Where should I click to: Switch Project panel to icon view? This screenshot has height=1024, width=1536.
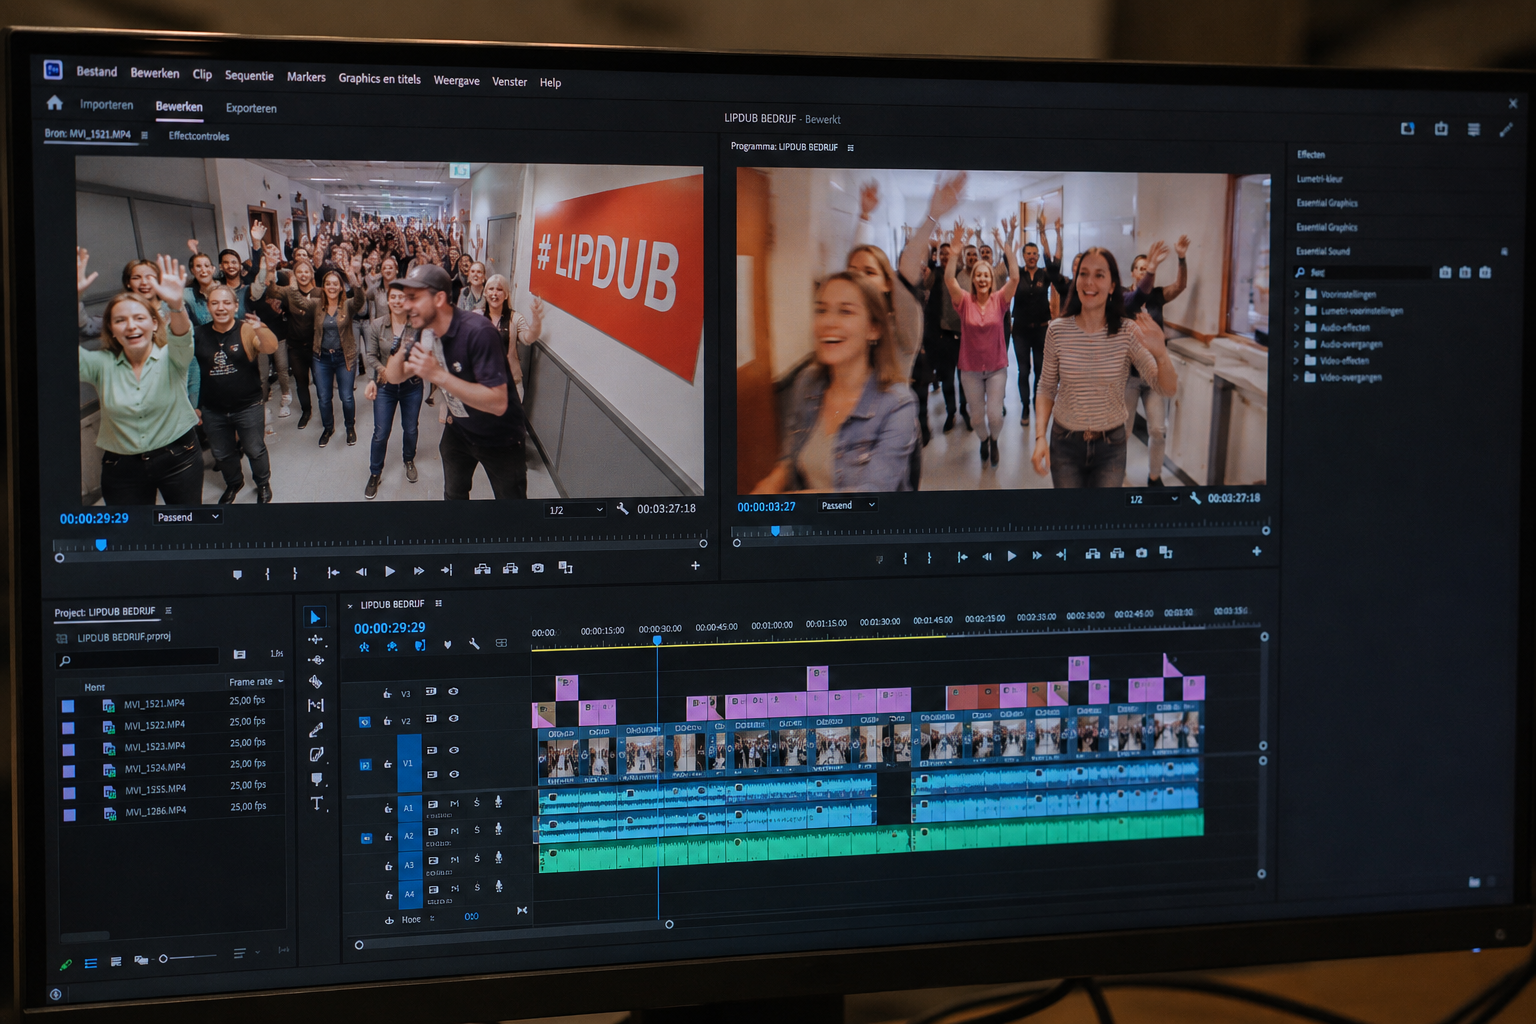pos(116,962)
